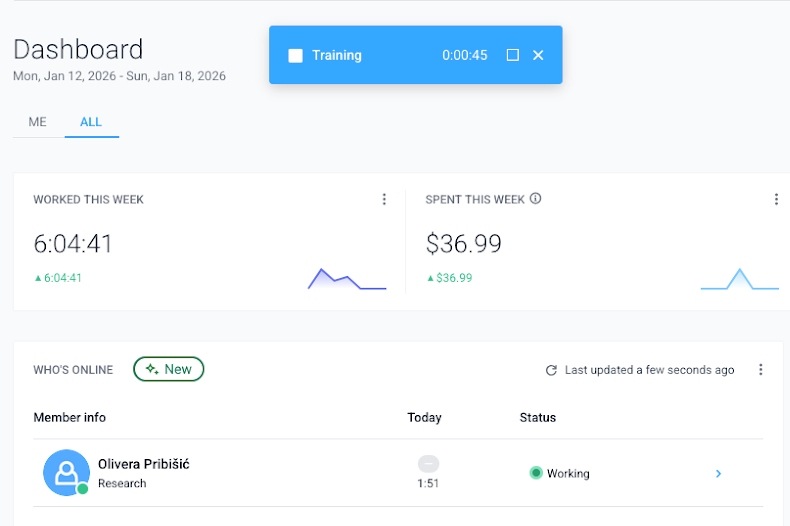Image resolution: width=790 pixels, height=526 pixels.
Task: Switch to the ME tab
Action: point(37,122)
